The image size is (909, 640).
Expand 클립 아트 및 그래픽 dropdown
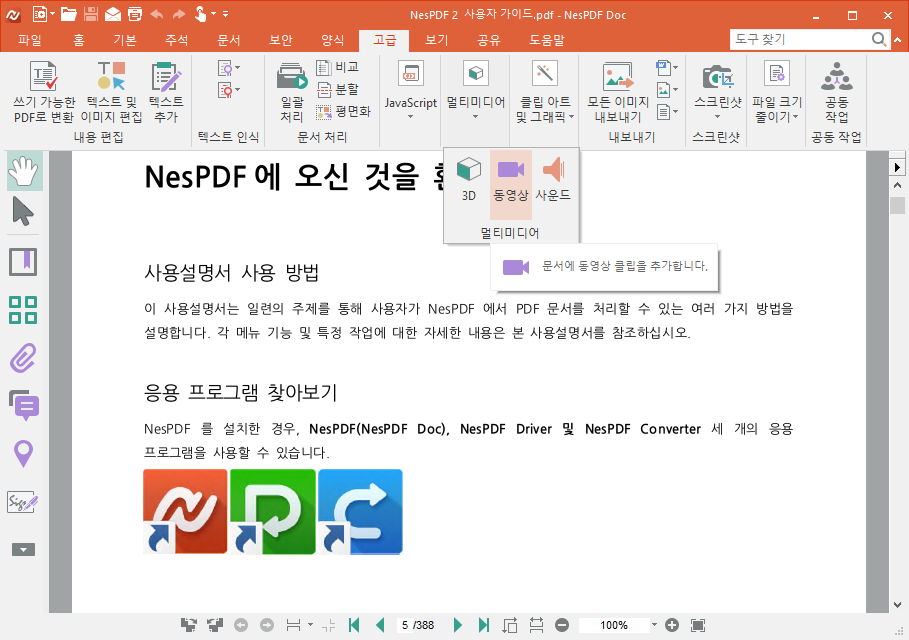(x=571, y=117)
